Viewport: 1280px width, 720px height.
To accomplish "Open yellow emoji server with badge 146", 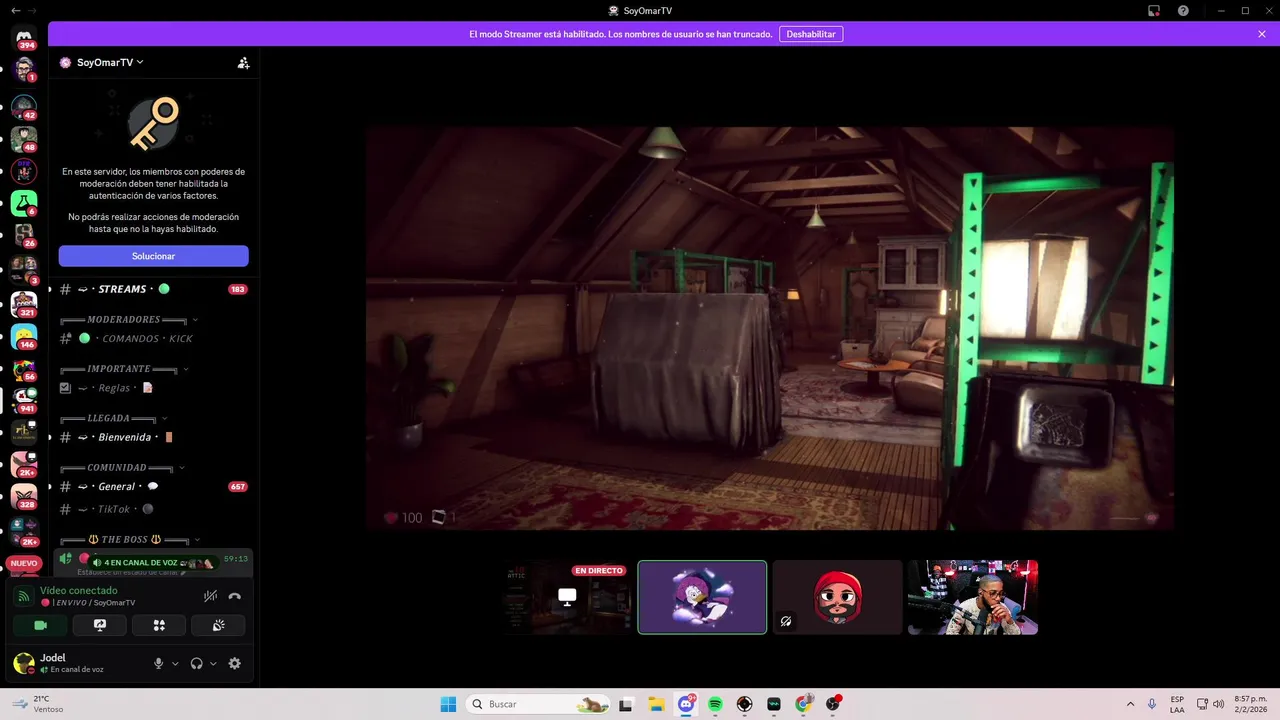I will coord(24,336).
